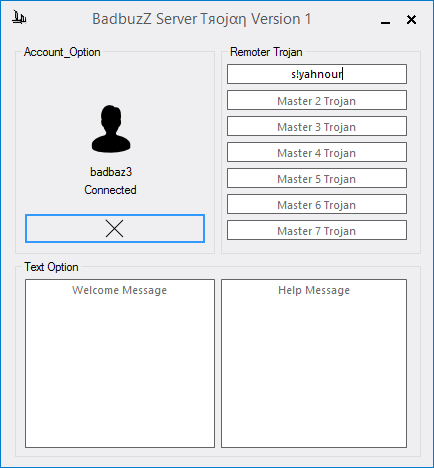The height and width of the screenshot is (468, 434).
Task: Click inside the Help Message text box
Action: [314, 363]
